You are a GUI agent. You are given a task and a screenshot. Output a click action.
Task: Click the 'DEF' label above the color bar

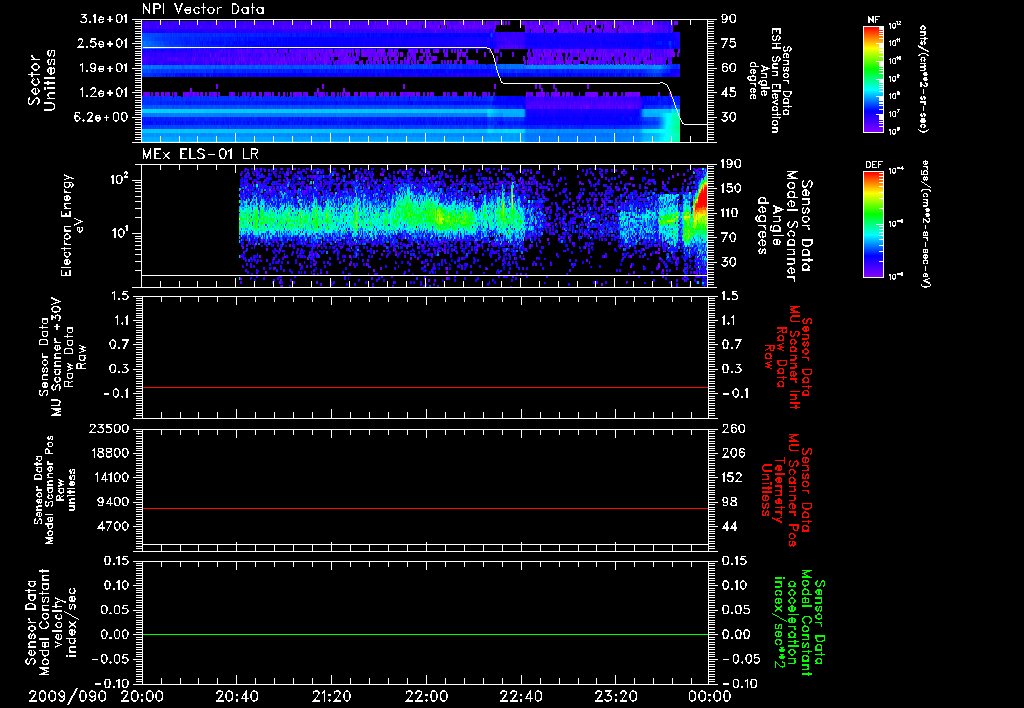pyautogui.click(x=873, y=165)
